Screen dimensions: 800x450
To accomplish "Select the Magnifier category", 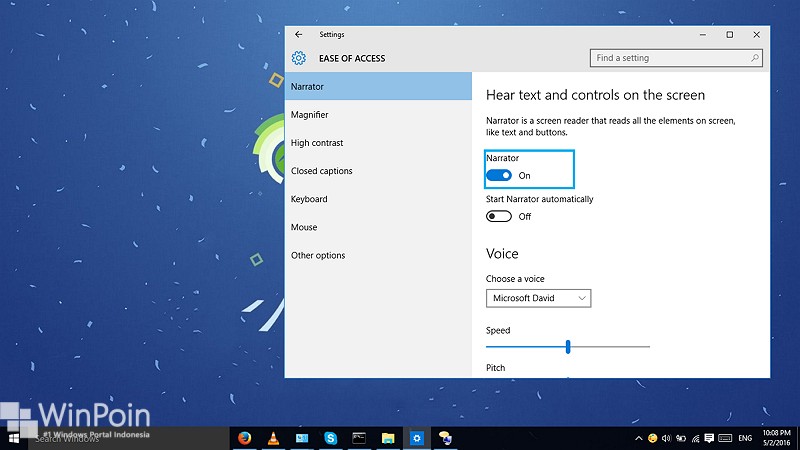I will [x=378, y=115].
